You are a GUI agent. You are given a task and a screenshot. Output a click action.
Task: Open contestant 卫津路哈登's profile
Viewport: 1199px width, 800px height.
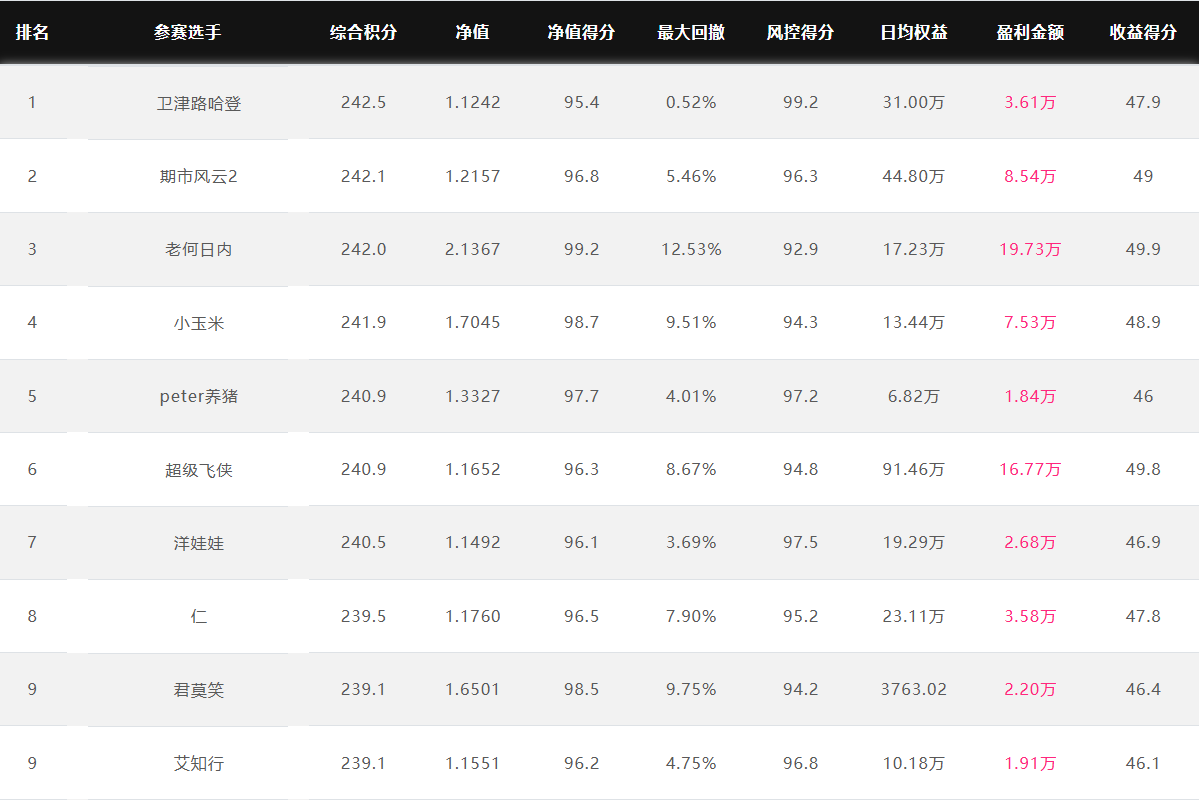click(199, 103)
